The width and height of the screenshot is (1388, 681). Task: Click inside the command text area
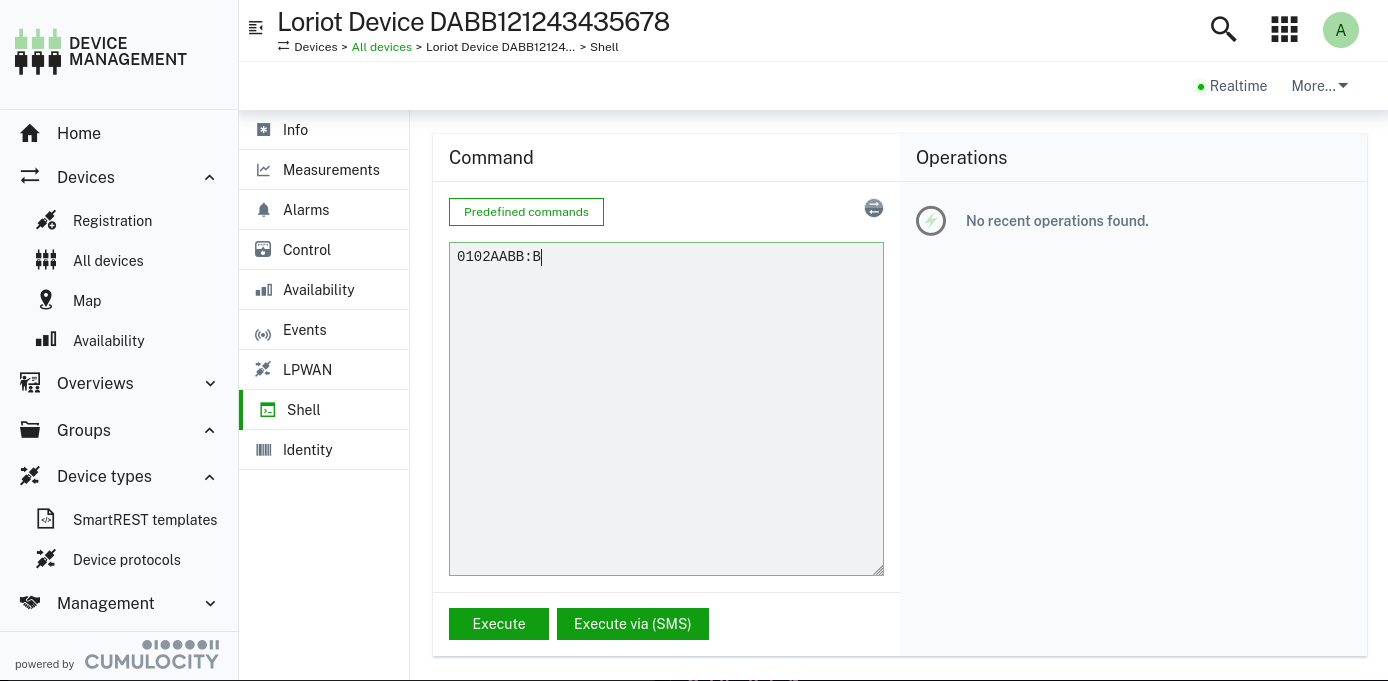click(x=666, y=420)
